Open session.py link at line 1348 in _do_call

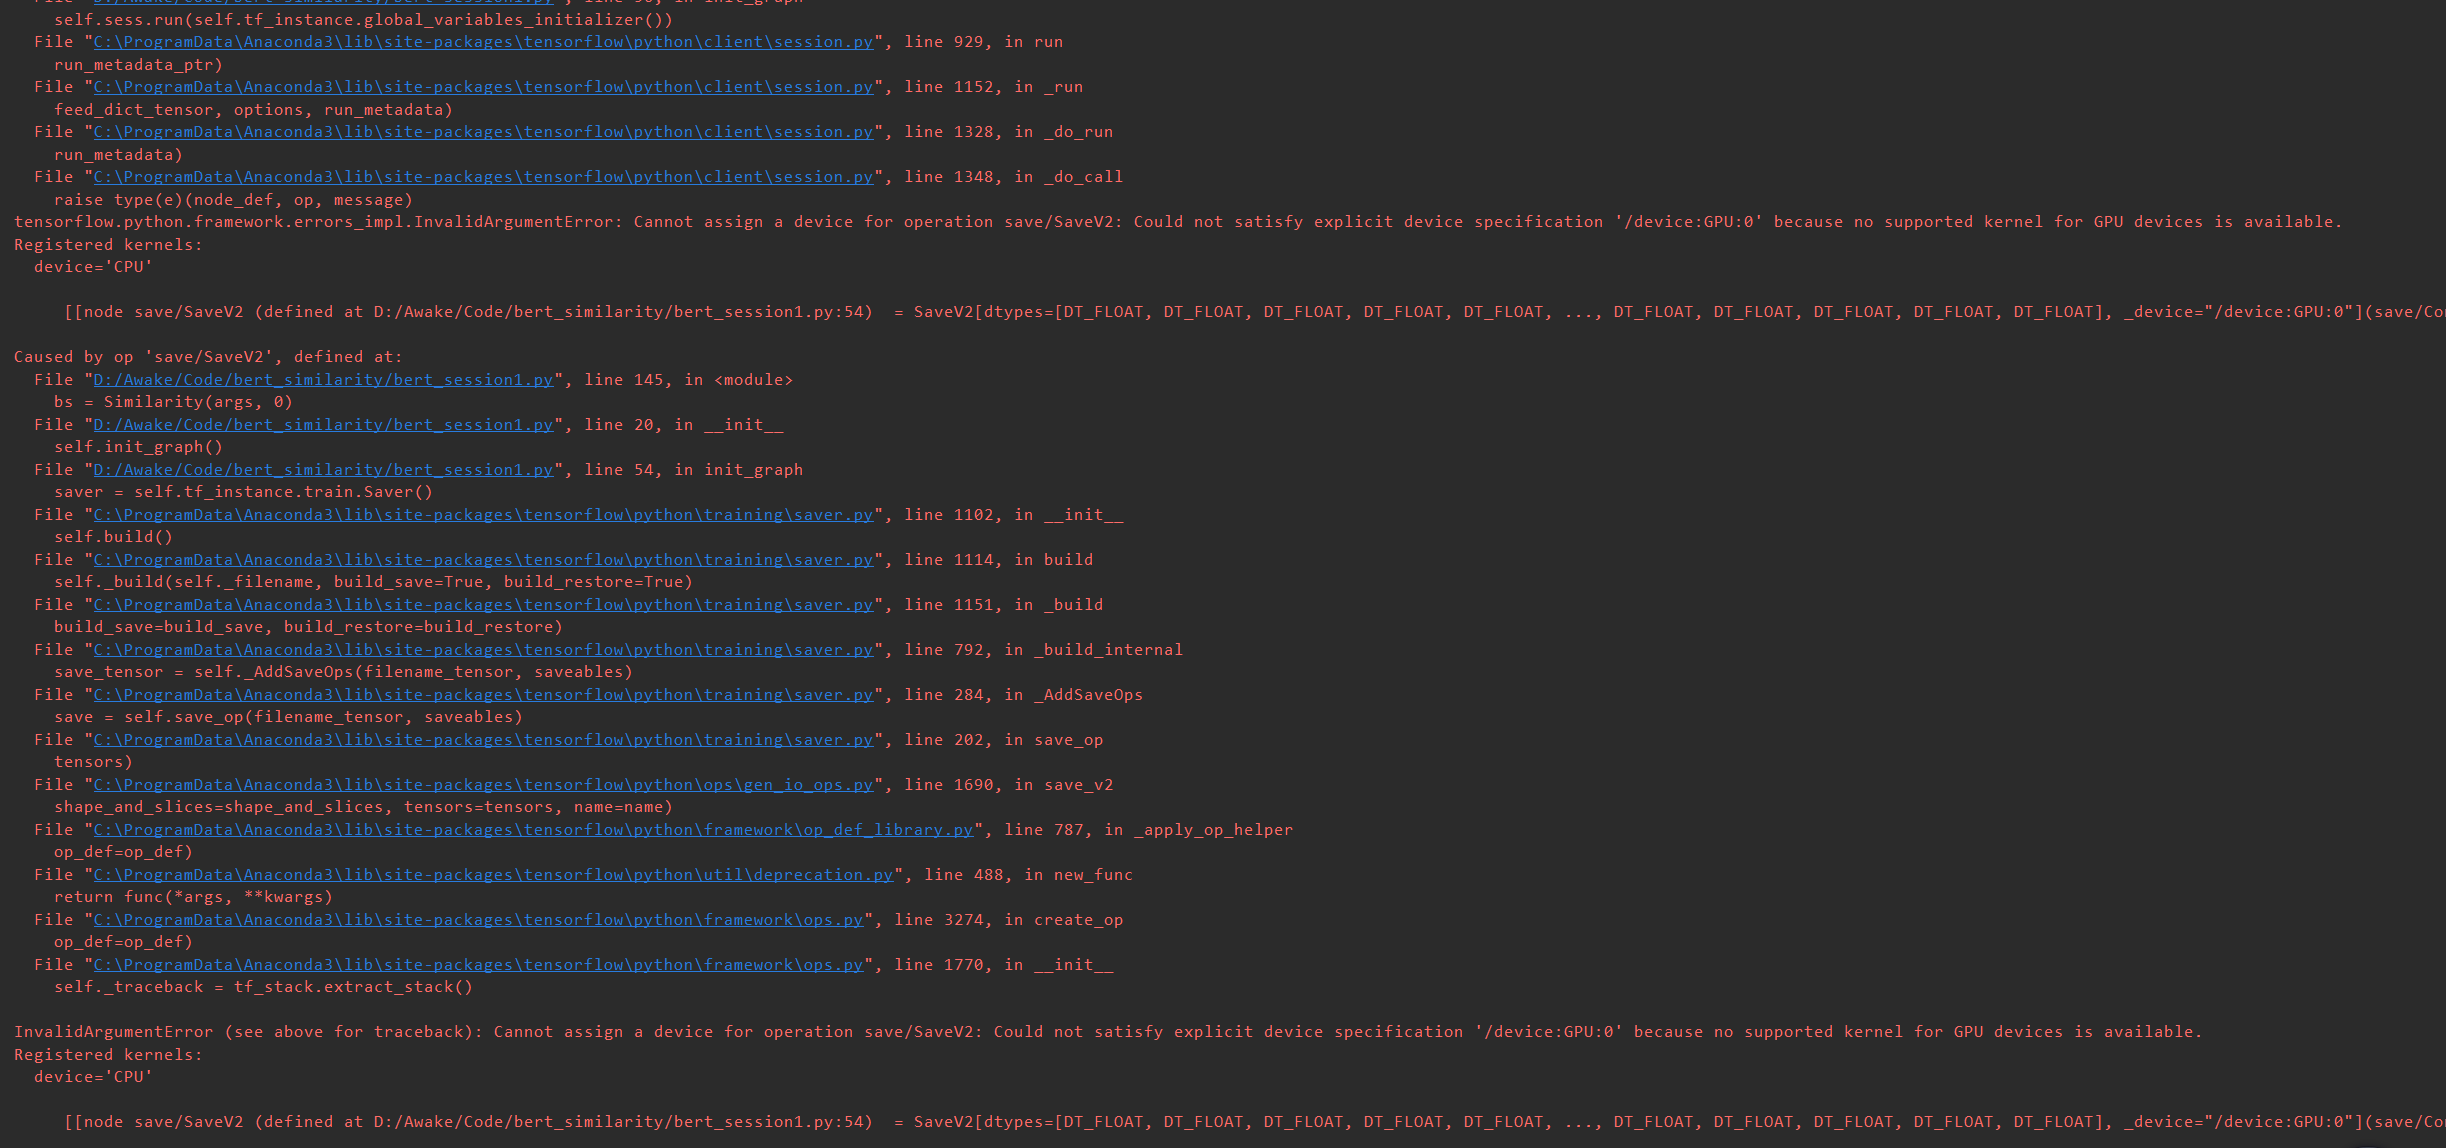482,176
